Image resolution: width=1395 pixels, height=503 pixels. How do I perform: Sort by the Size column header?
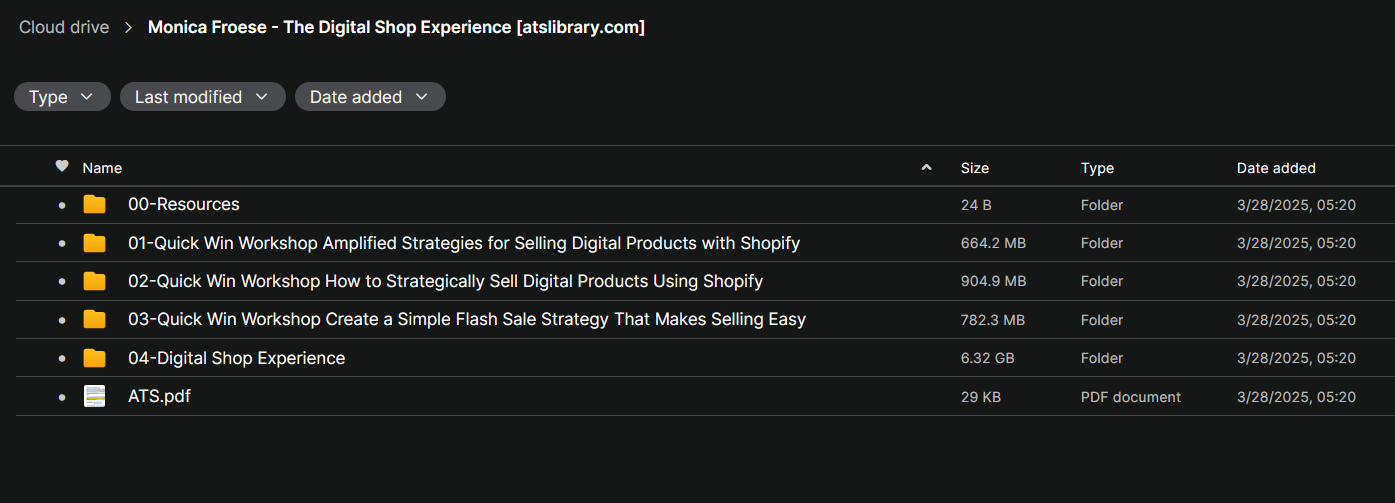pos(975,168)
